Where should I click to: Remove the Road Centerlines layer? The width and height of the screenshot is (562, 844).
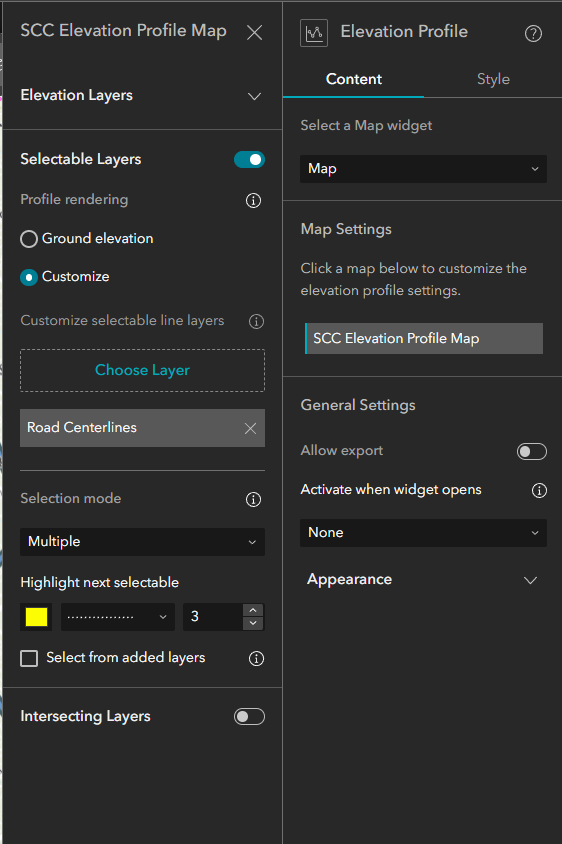[x=250, y=428]
